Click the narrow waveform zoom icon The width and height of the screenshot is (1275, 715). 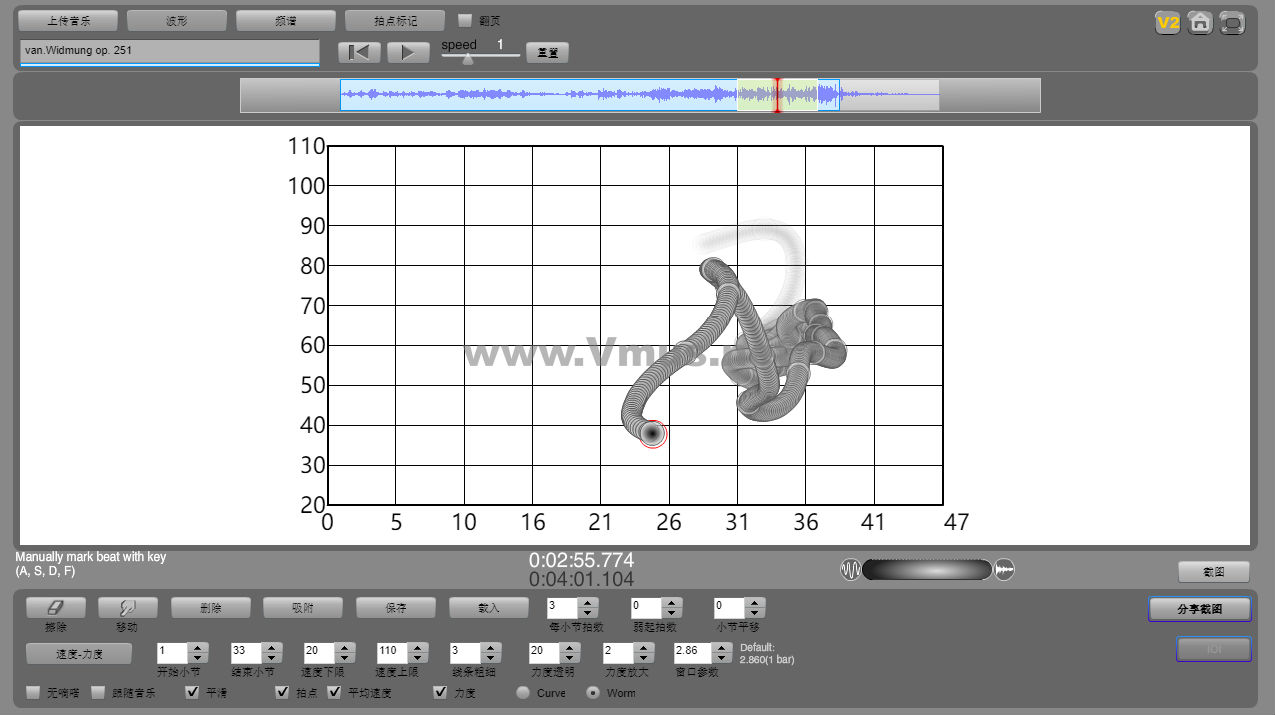(x=850, y=570)
